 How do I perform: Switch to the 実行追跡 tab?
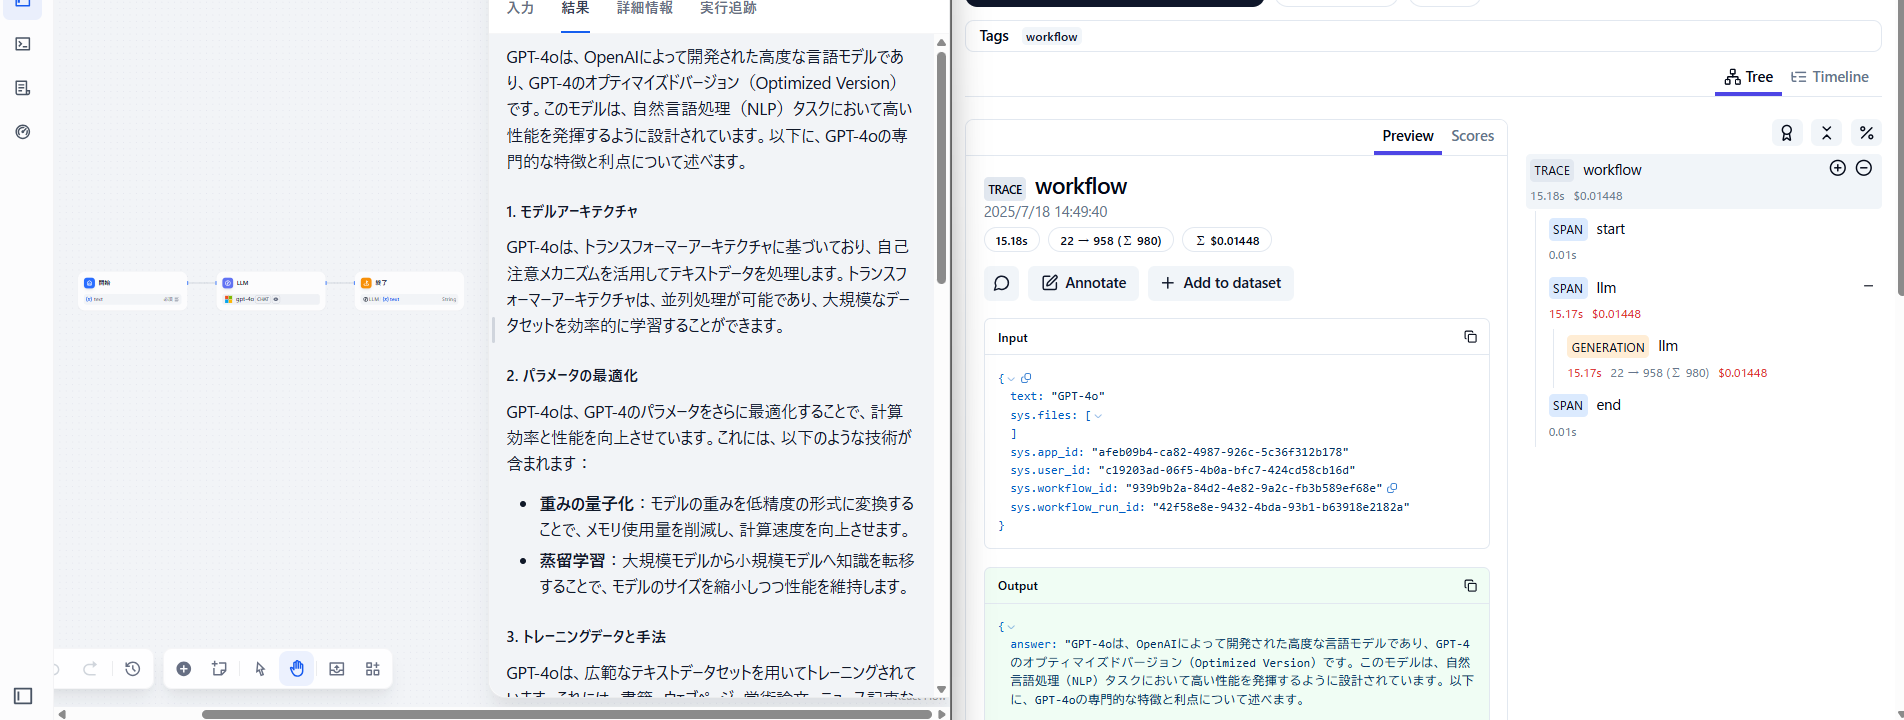coord(728,8)
